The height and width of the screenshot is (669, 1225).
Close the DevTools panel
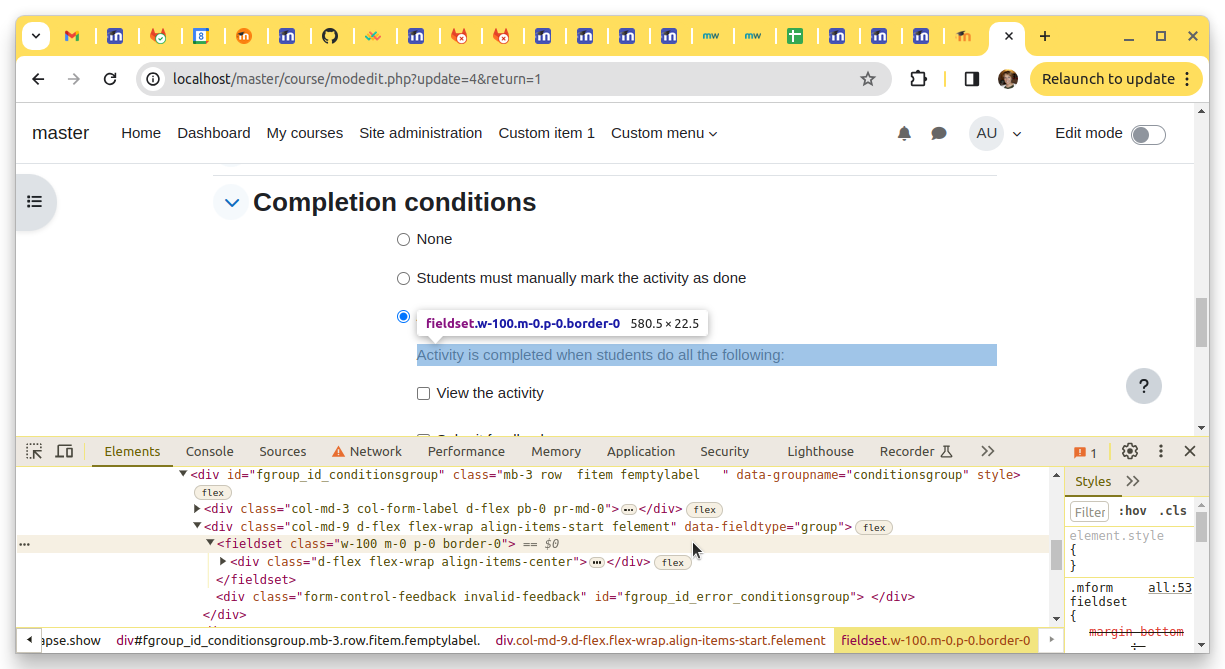1190,452
